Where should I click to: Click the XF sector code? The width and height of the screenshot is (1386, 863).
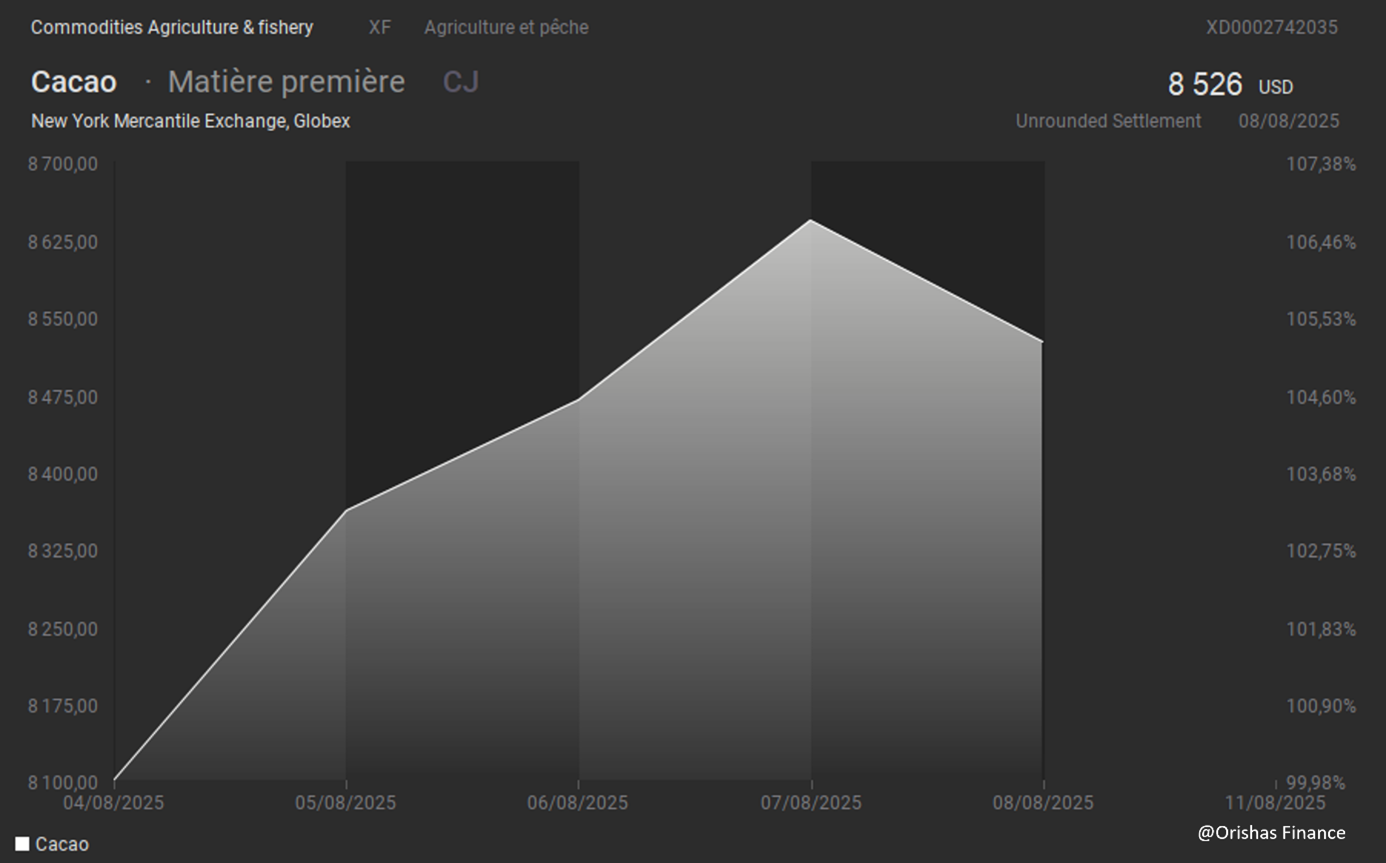[x=380, y=28]
